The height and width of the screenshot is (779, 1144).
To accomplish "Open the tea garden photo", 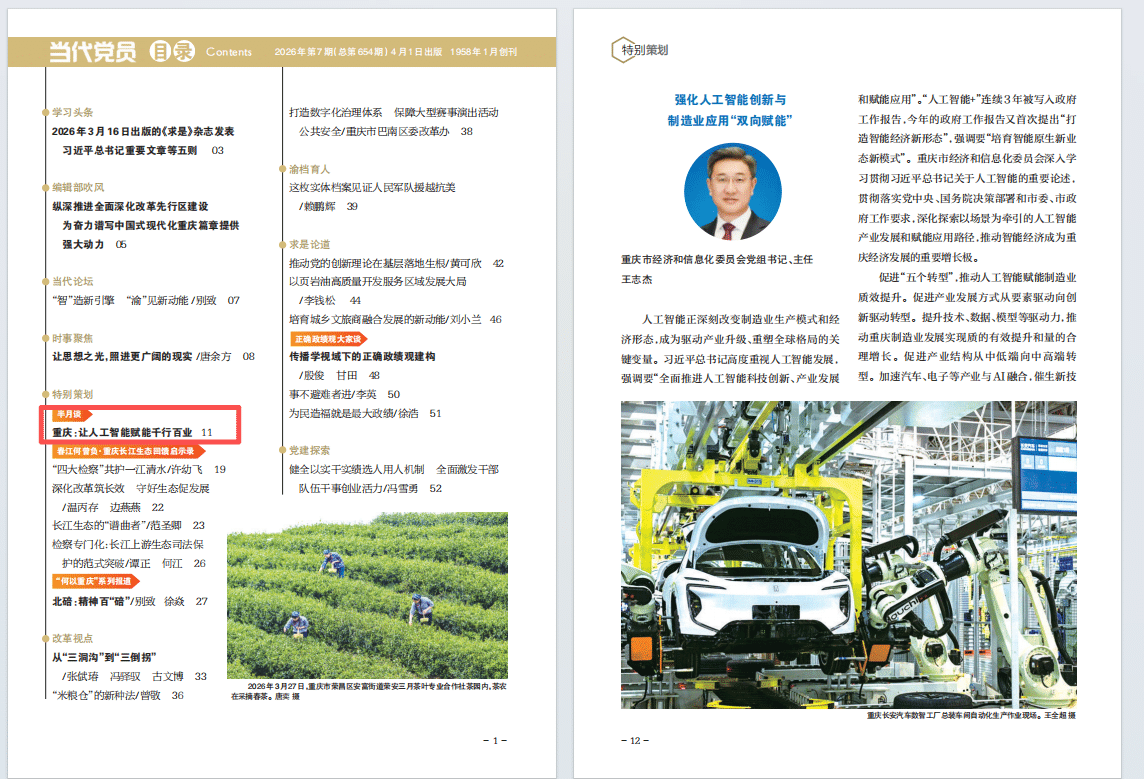I will point(367,596).
